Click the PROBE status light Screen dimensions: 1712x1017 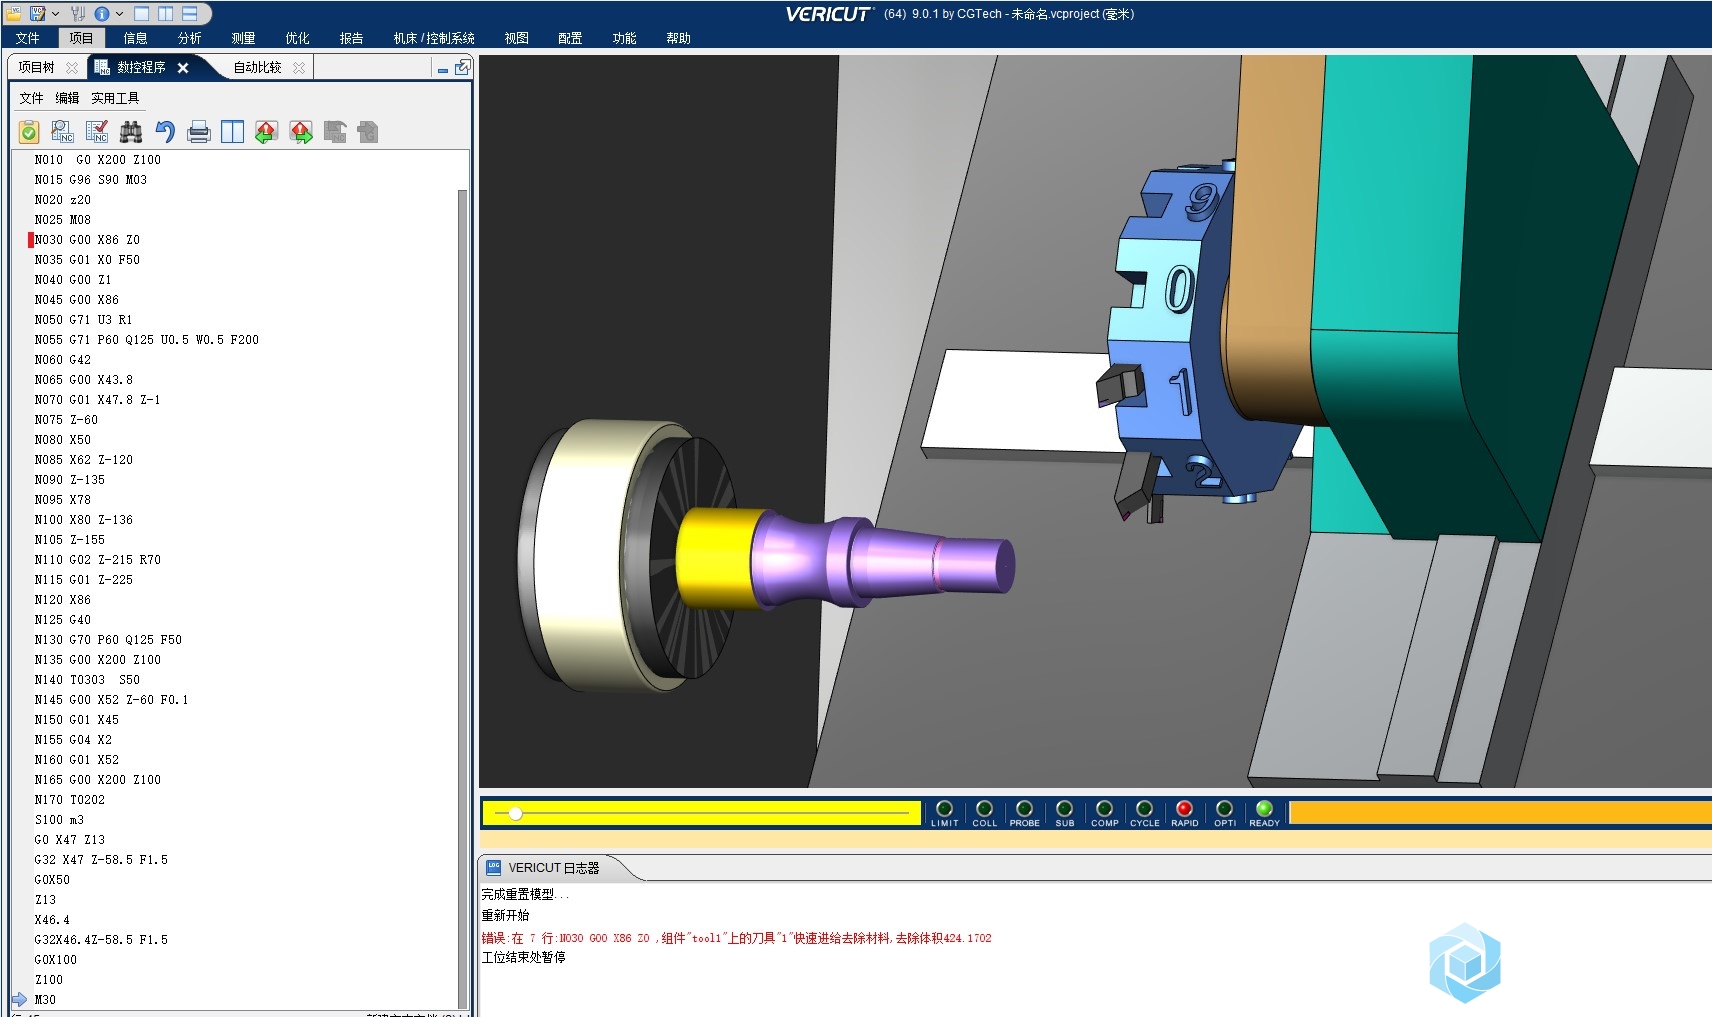(1024, 809)
